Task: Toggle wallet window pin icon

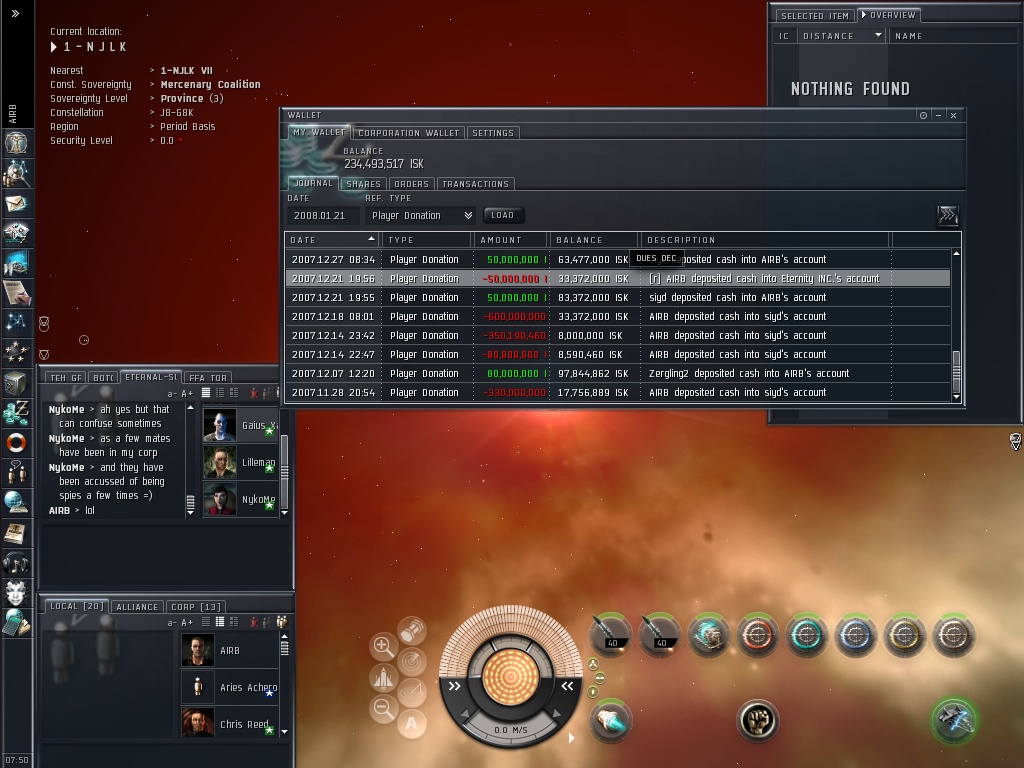Action: 923,115
